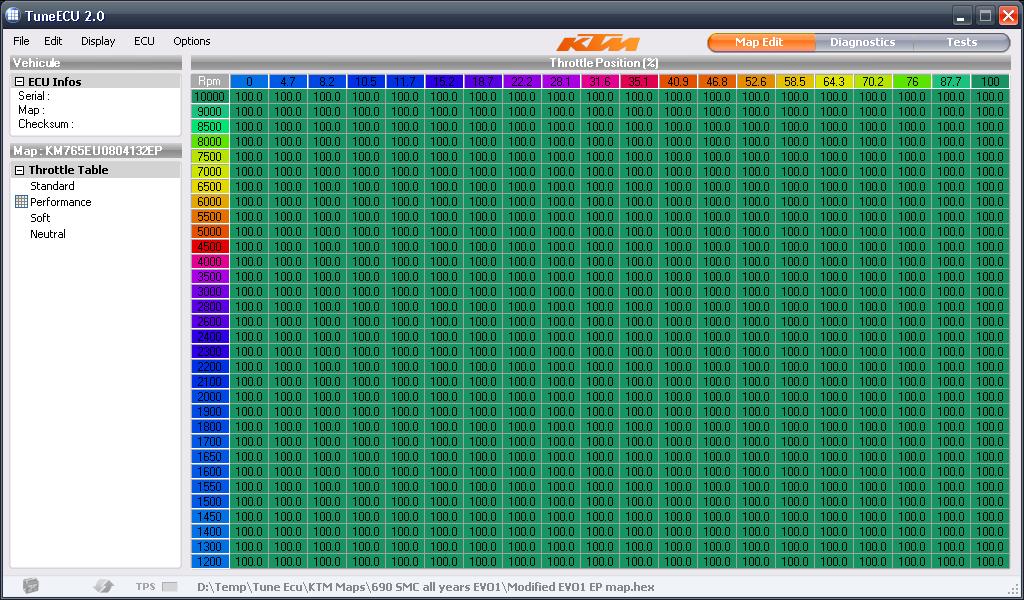Open the Display menu
Viewport: 1024px width, 600px height.
98,41
